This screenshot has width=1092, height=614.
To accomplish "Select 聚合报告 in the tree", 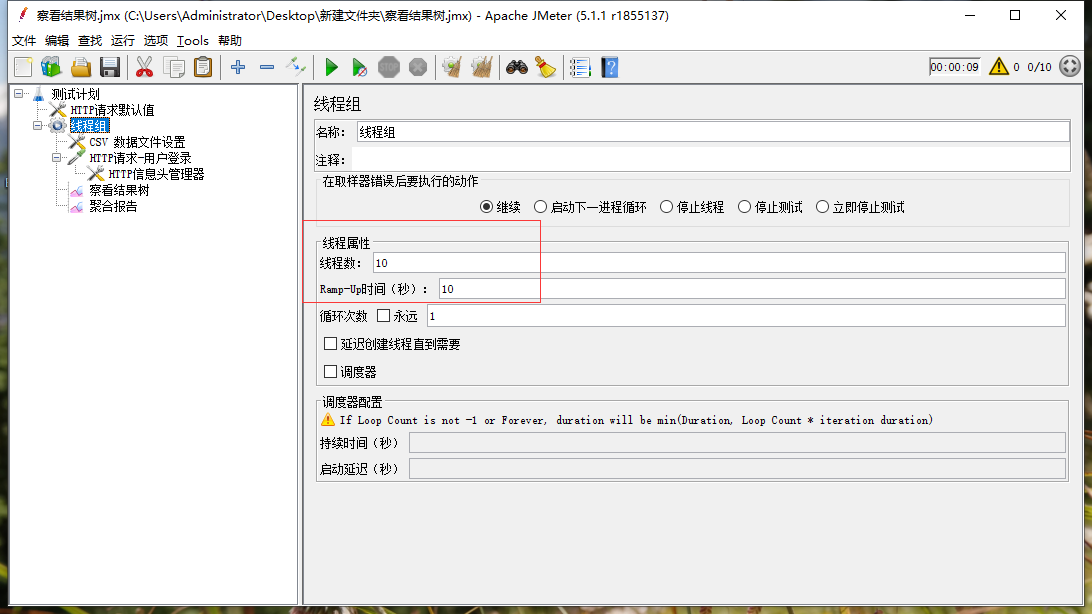I will (x=113, y=206).
